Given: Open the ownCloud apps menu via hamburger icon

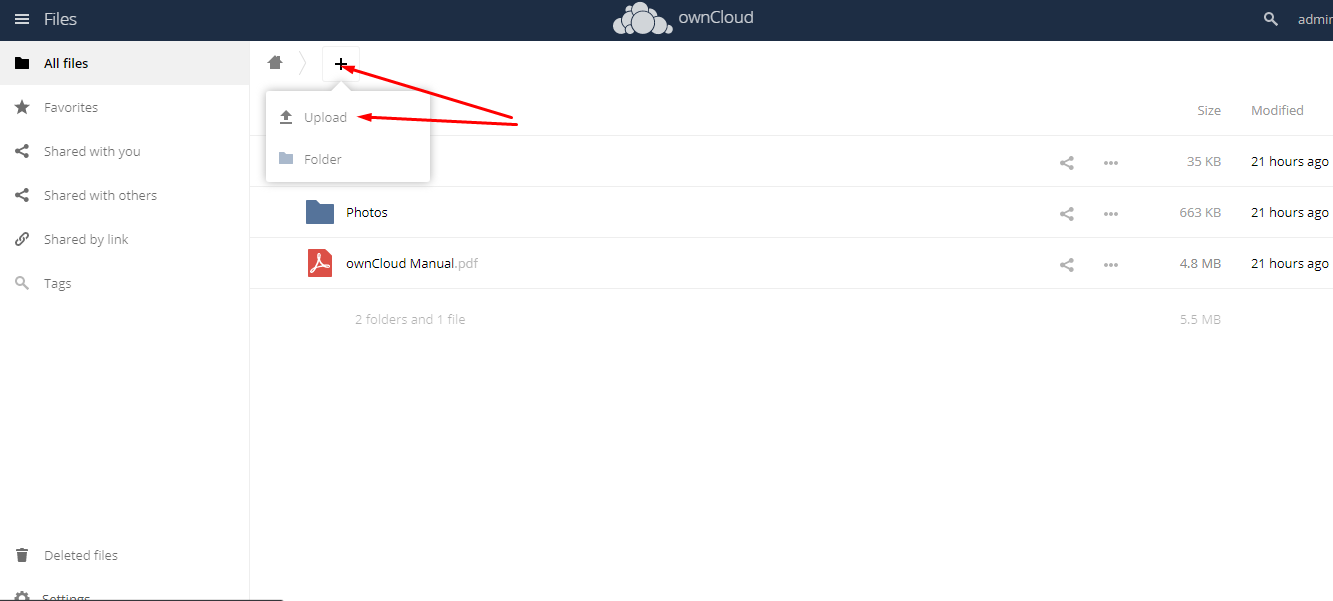Looking at the screenshot, I should (22, 18).
